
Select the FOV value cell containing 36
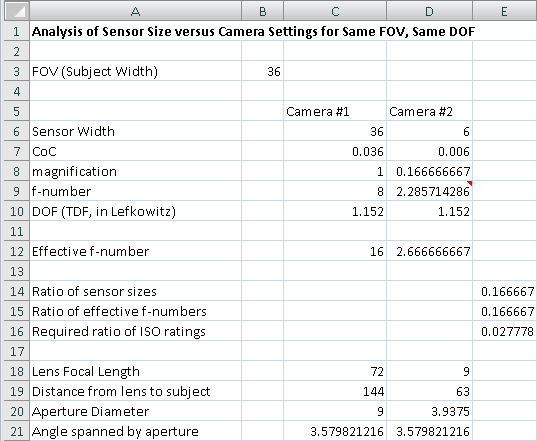(x=263, y=71)
